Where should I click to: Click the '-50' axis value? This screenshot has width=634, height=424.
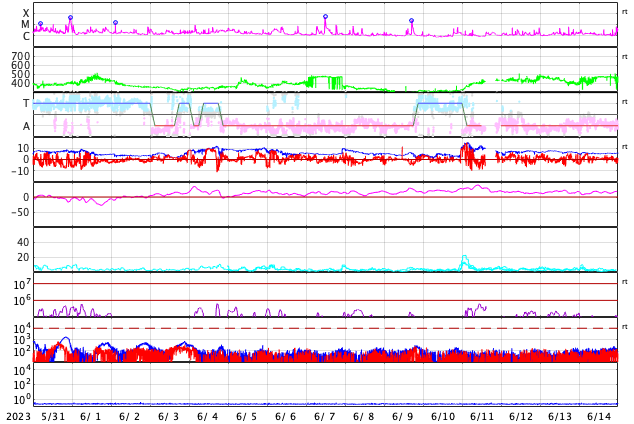click(x=21, y=212)
